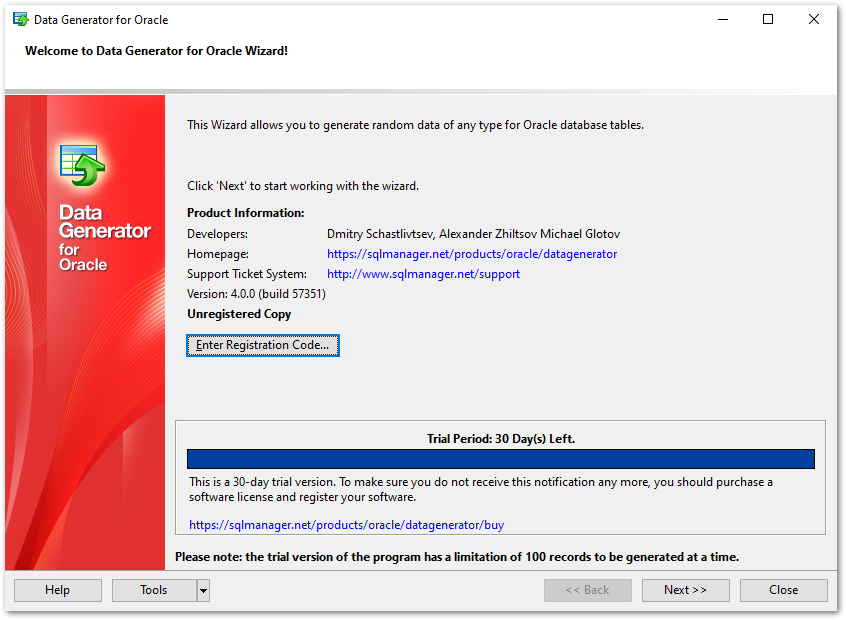846x620 pixels.
Task: Open the Support Ticket System link
Action: point(423,274)
